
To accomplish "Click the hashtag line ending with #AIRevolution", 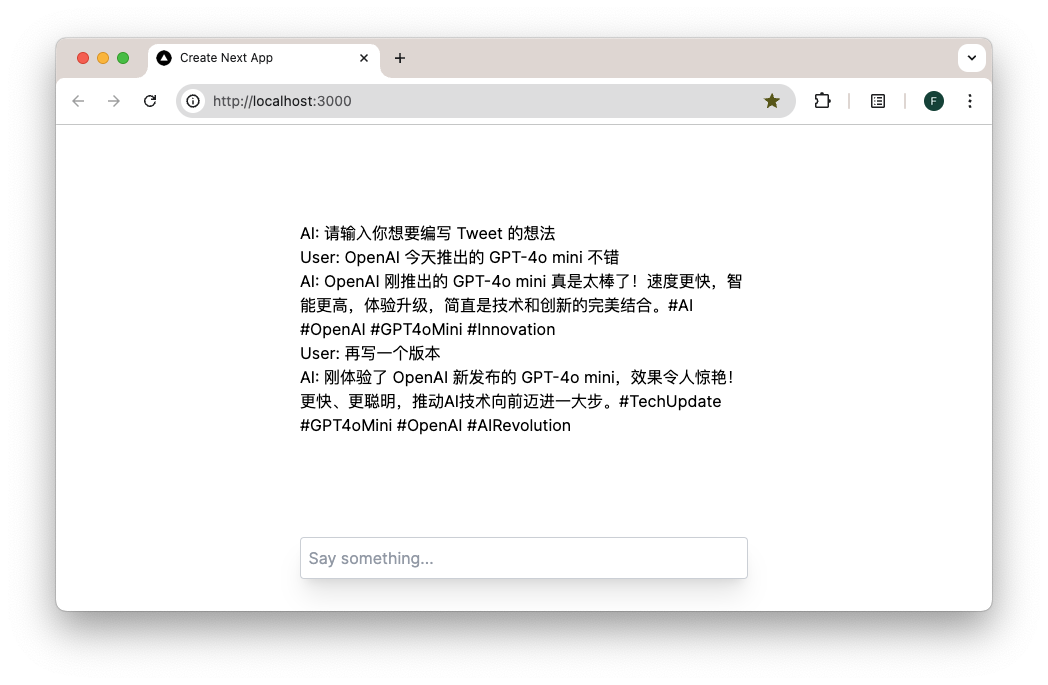I will point(436,426).
